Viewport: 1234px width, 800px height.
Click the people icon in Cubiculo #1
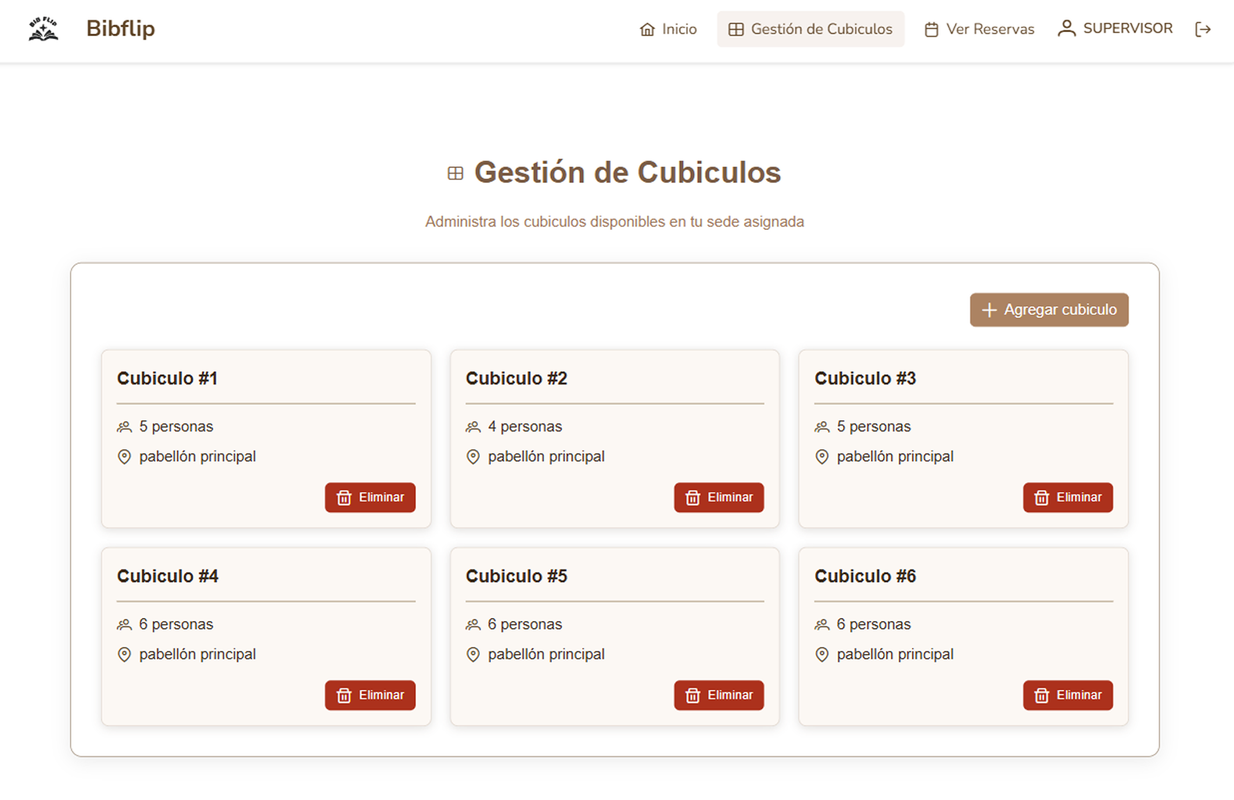tap(124, 427)
